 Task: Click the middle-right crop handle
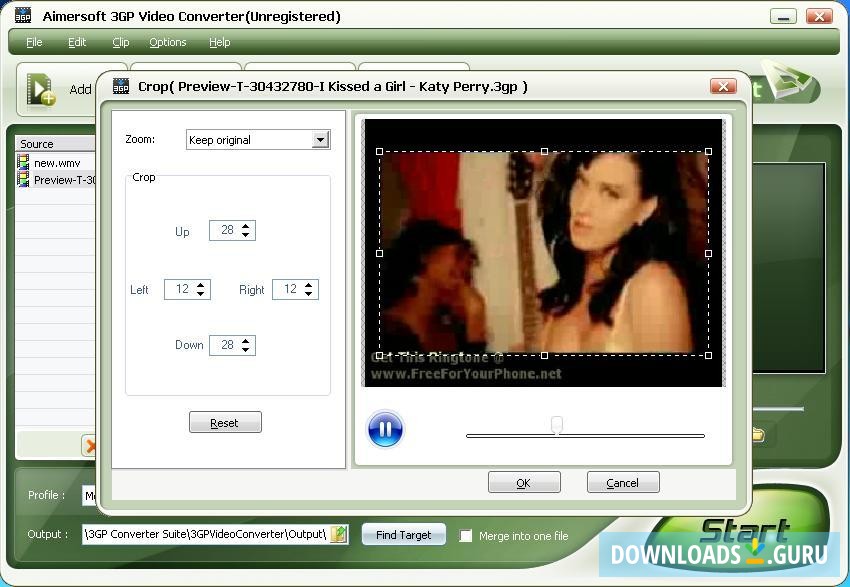coord(709,253)
